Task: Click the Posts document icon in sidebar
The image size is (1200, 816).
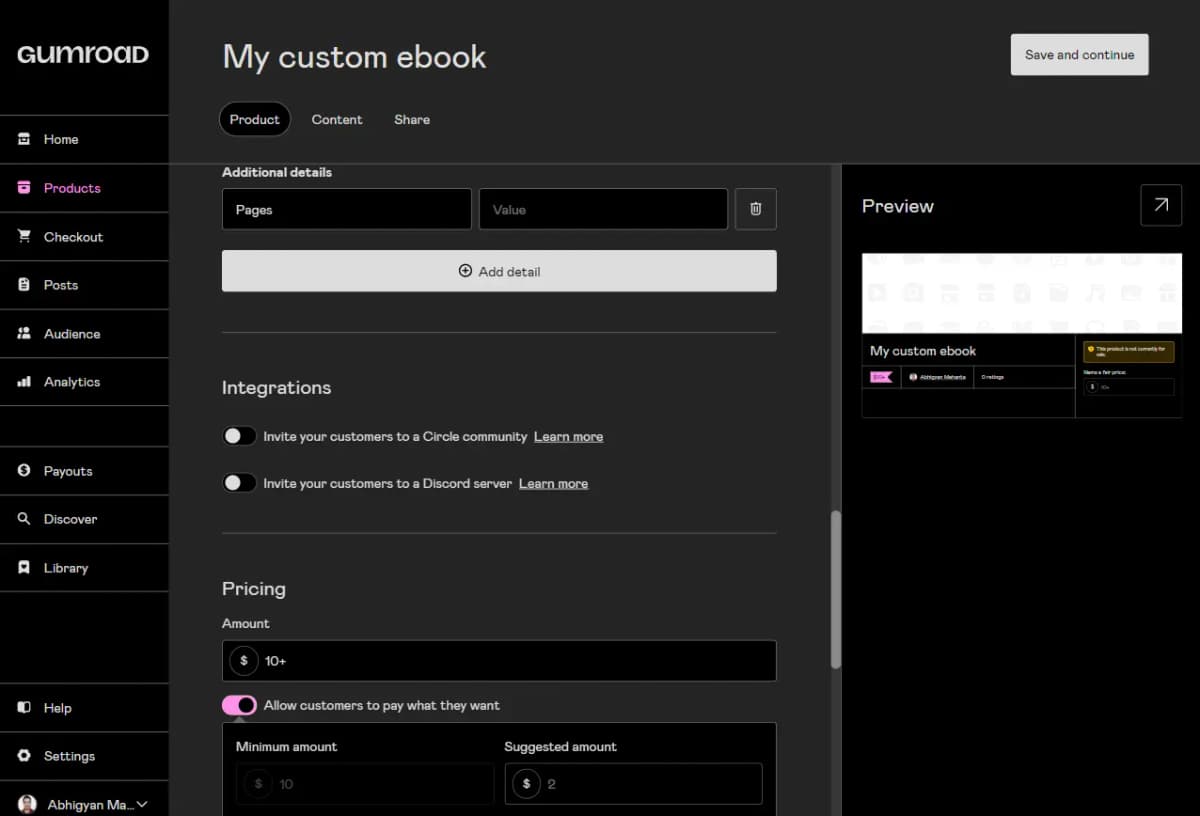Action: point(24,285)
